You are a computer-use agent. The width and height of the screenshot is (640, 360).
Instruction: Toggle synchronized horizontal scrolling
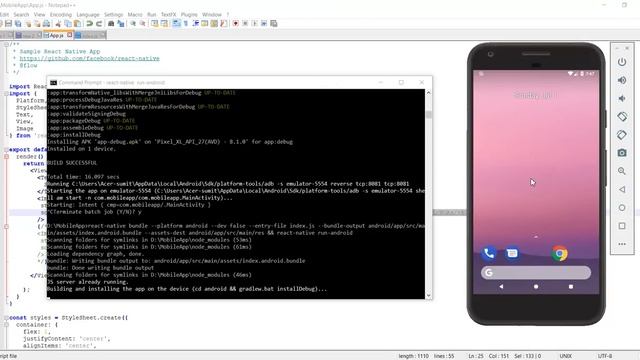(x=164, y=24)
